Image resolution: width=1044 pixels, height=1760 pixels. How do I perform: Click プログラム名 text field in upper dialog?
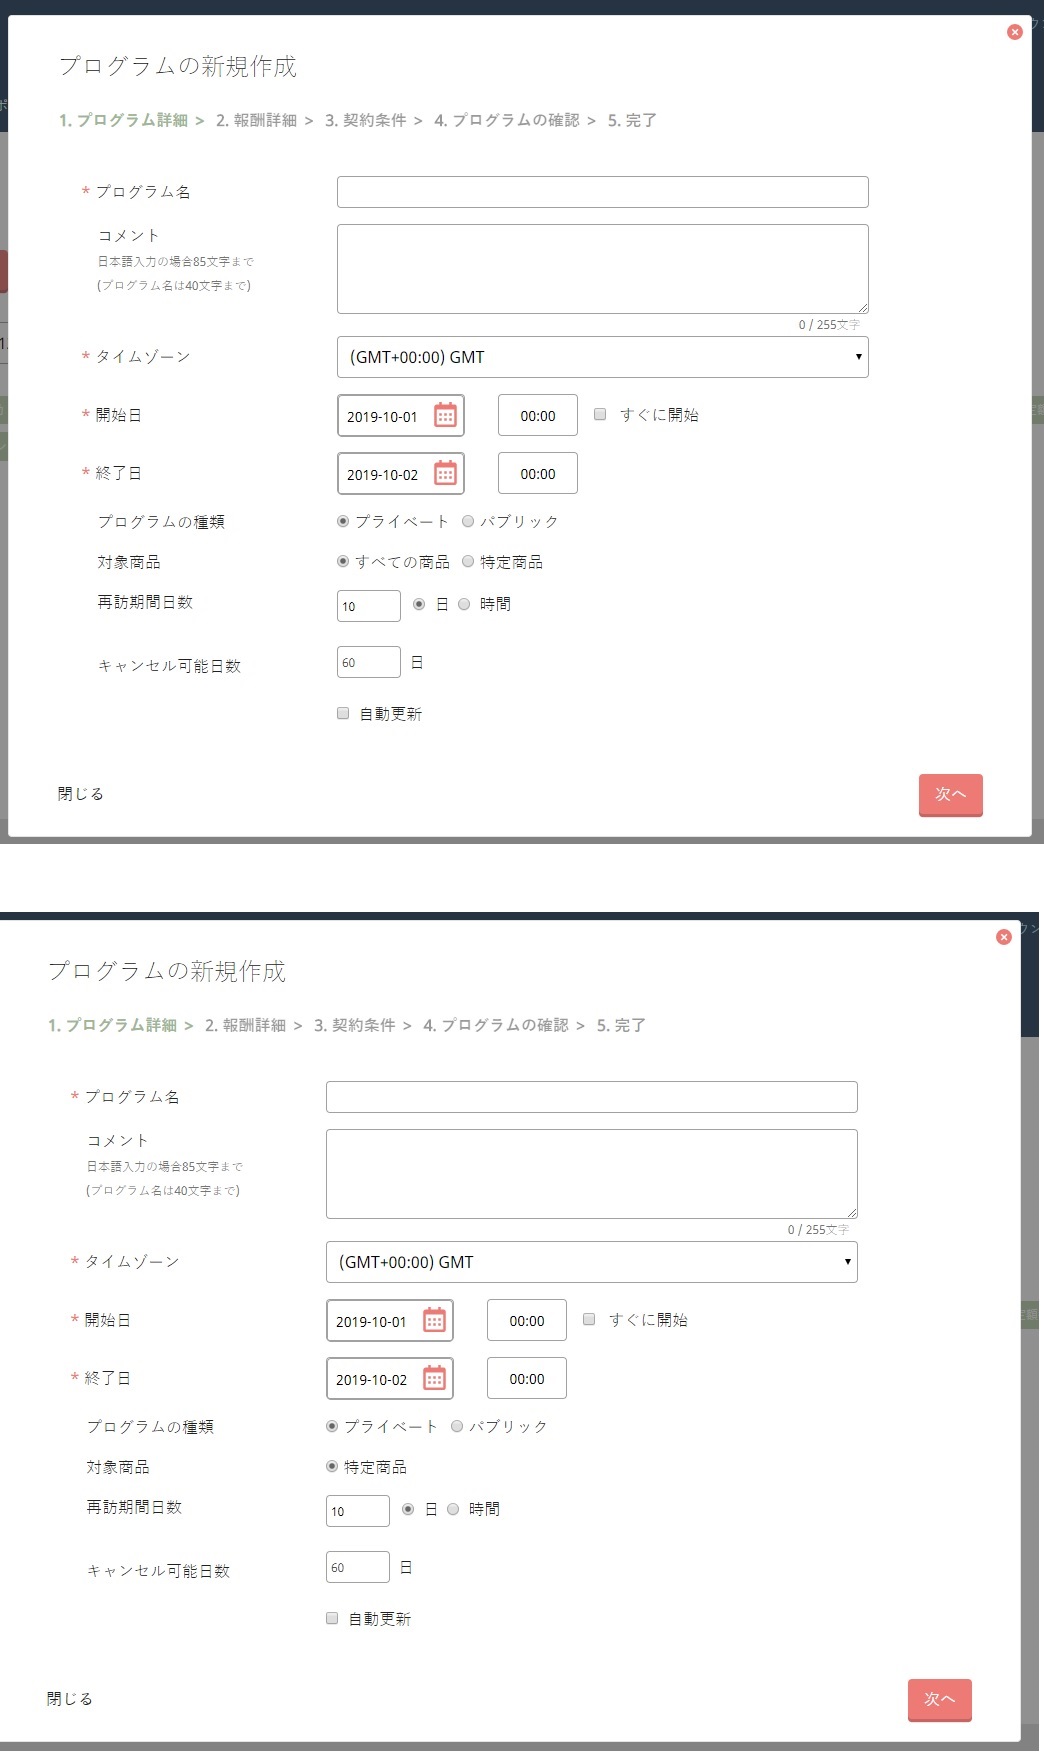pyautogui.click(x=602, y=192)
